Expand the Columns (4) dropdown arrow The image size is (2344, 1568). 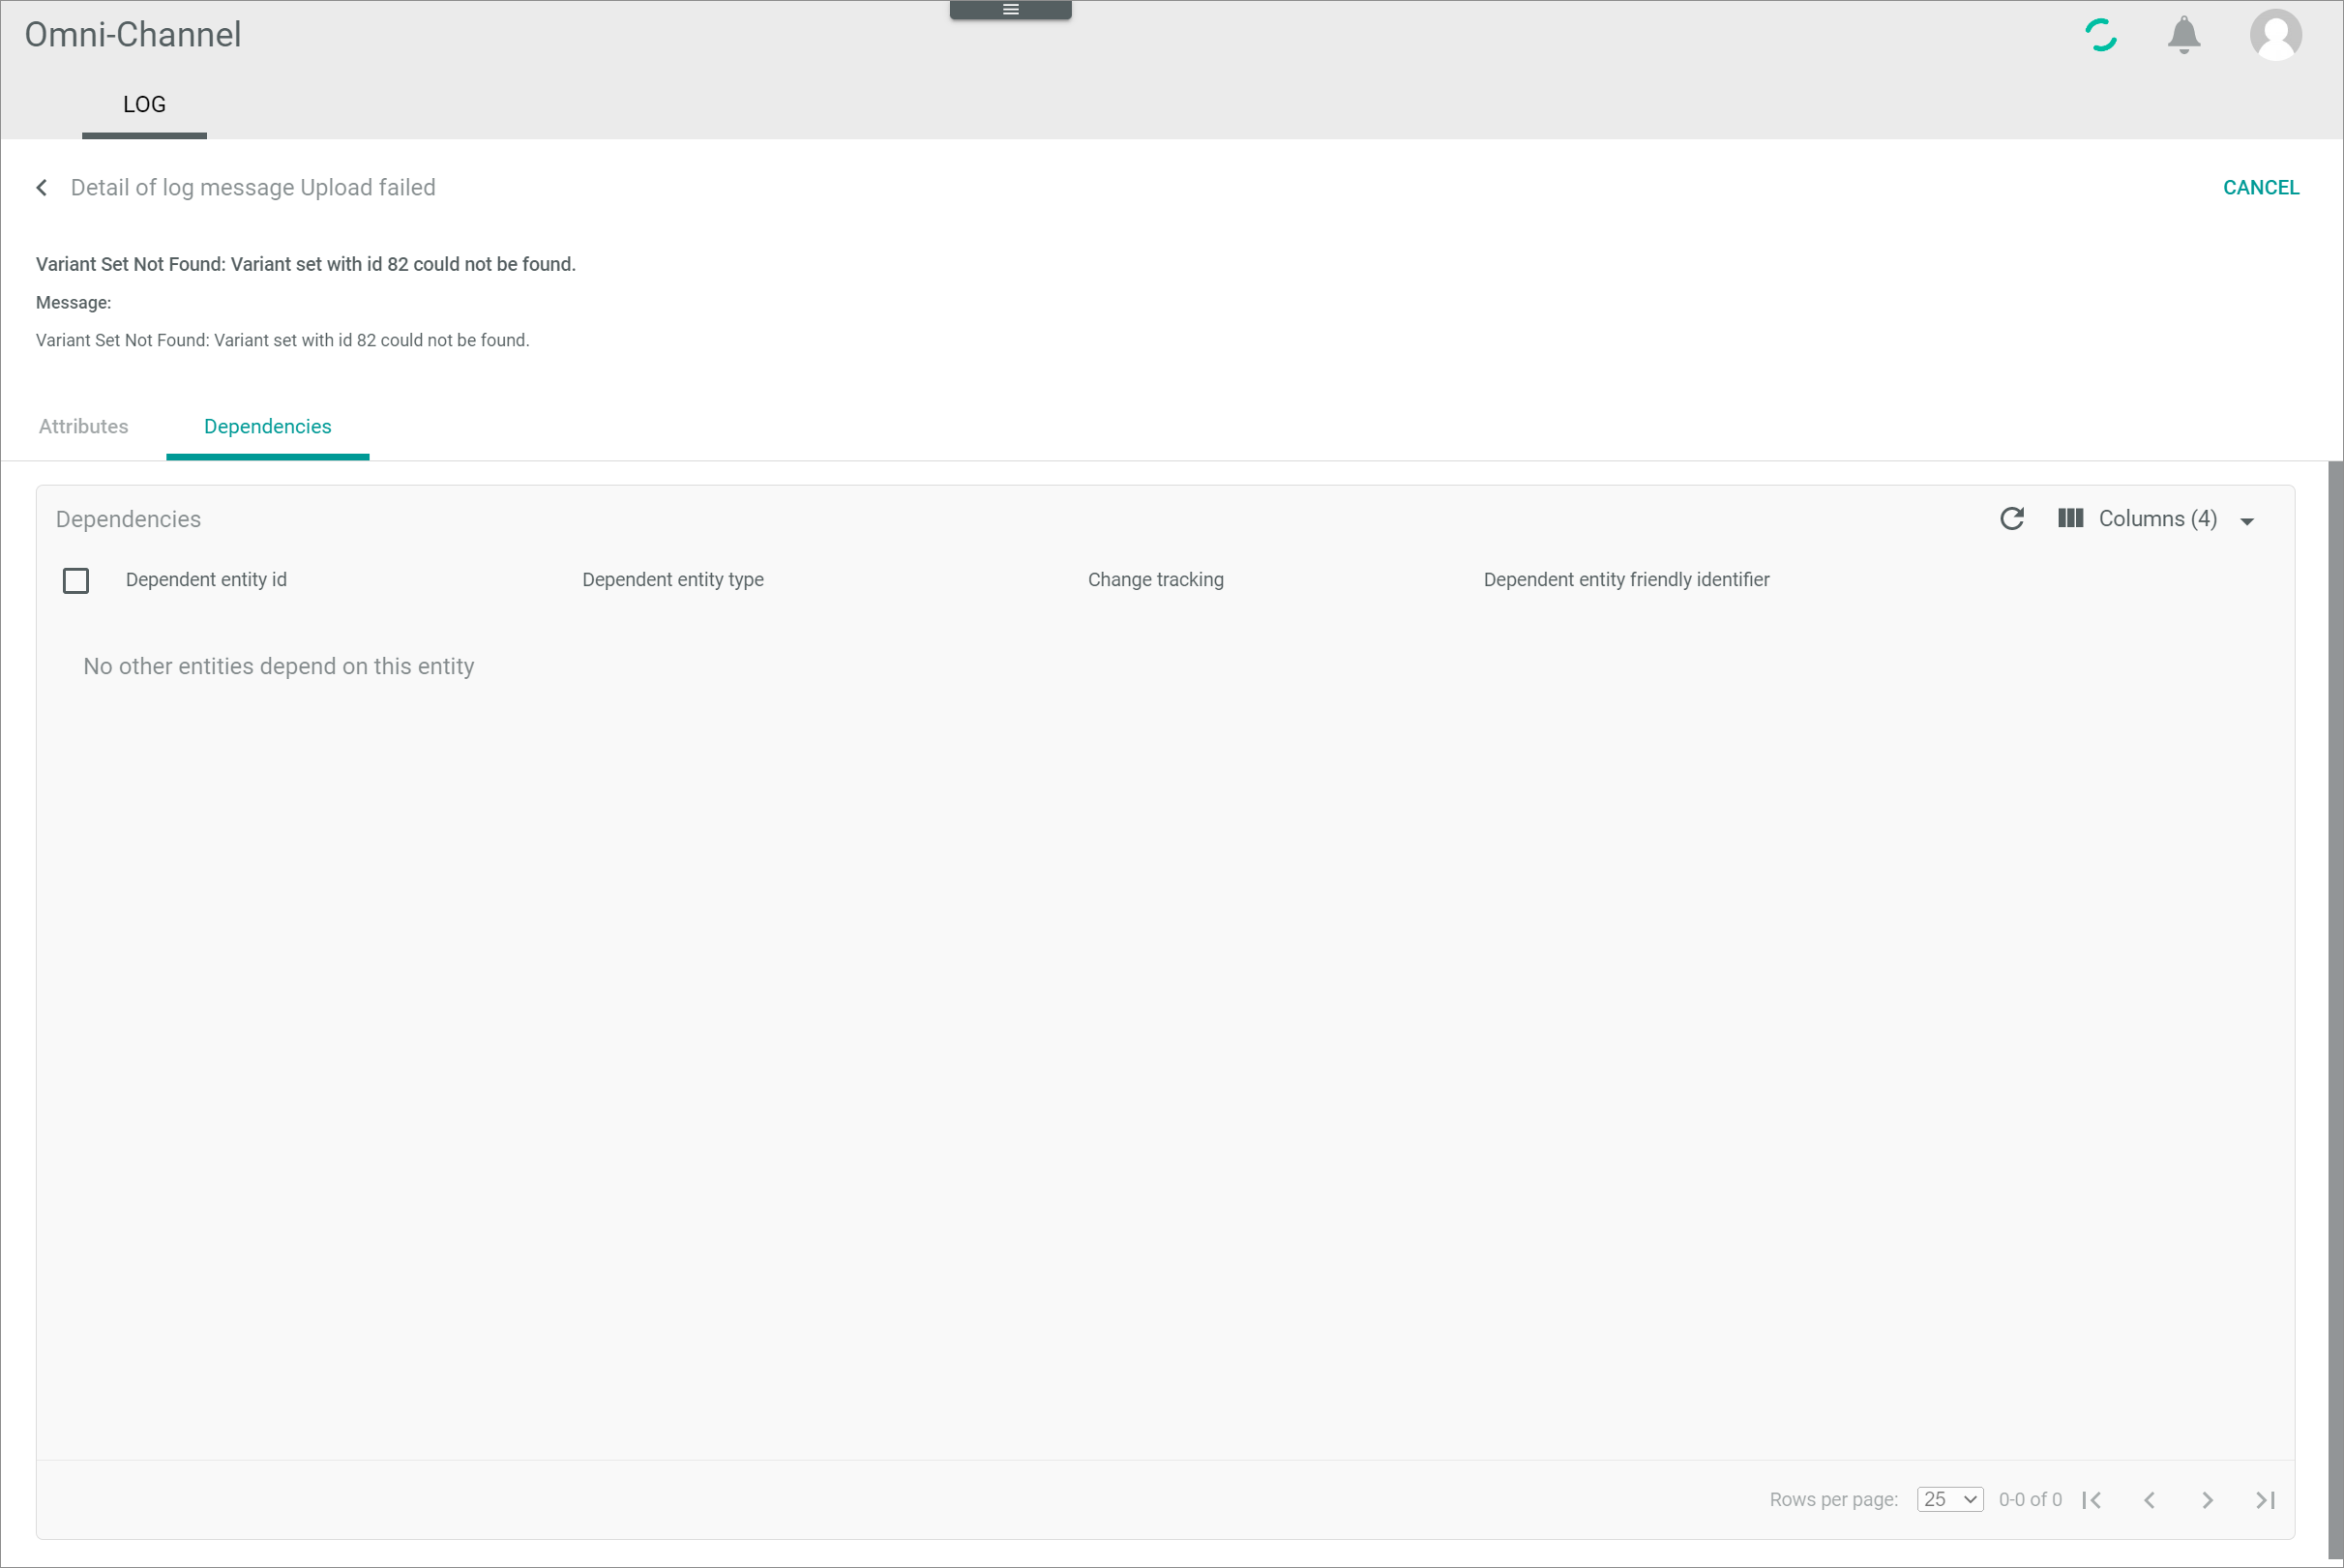tap(2247, 521)
